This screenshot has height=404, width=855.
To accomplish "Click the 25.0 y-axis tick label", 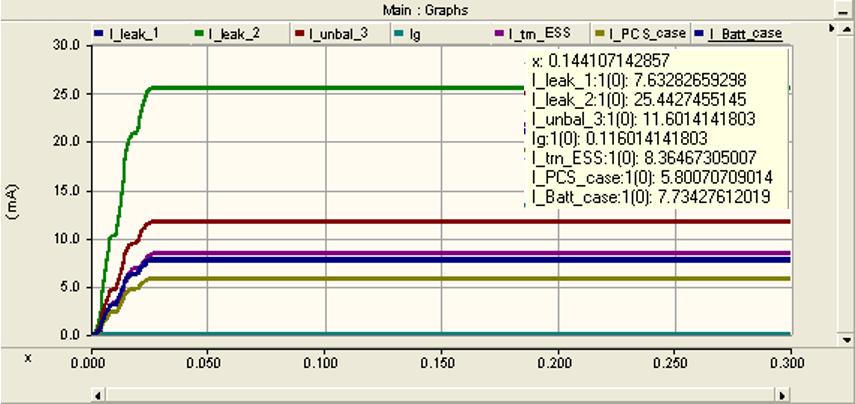I will tap(65, 94).
